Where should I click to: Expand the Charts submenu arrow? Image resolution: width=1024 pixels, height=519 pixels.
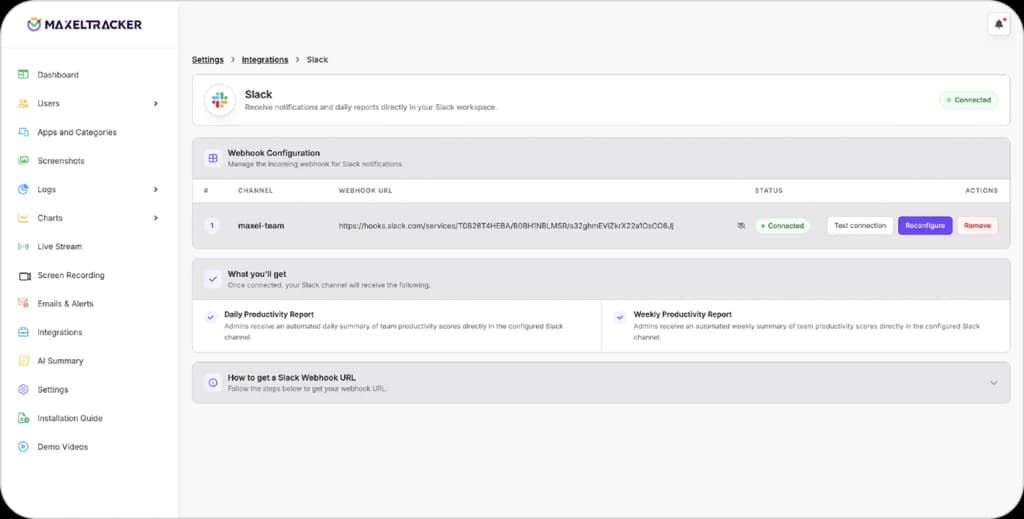pyautogui.click(x=155, y=218)
